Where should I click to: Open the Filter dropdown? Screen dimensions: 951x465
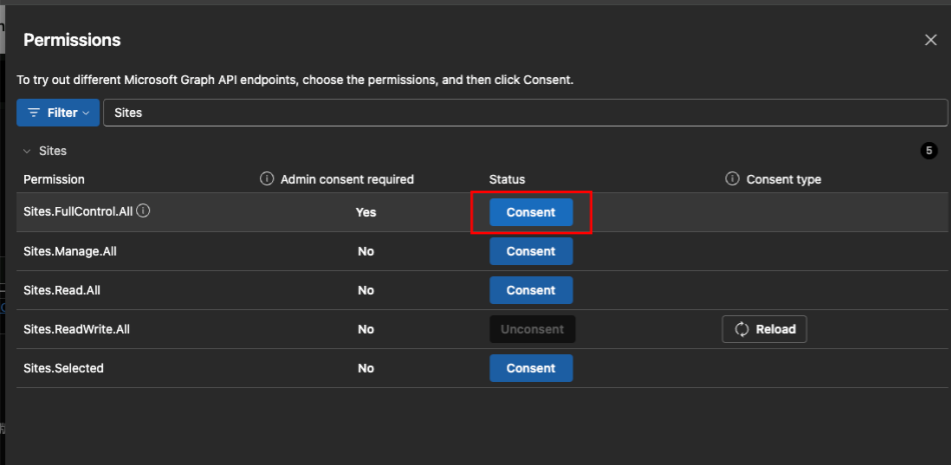click(58, 113)
